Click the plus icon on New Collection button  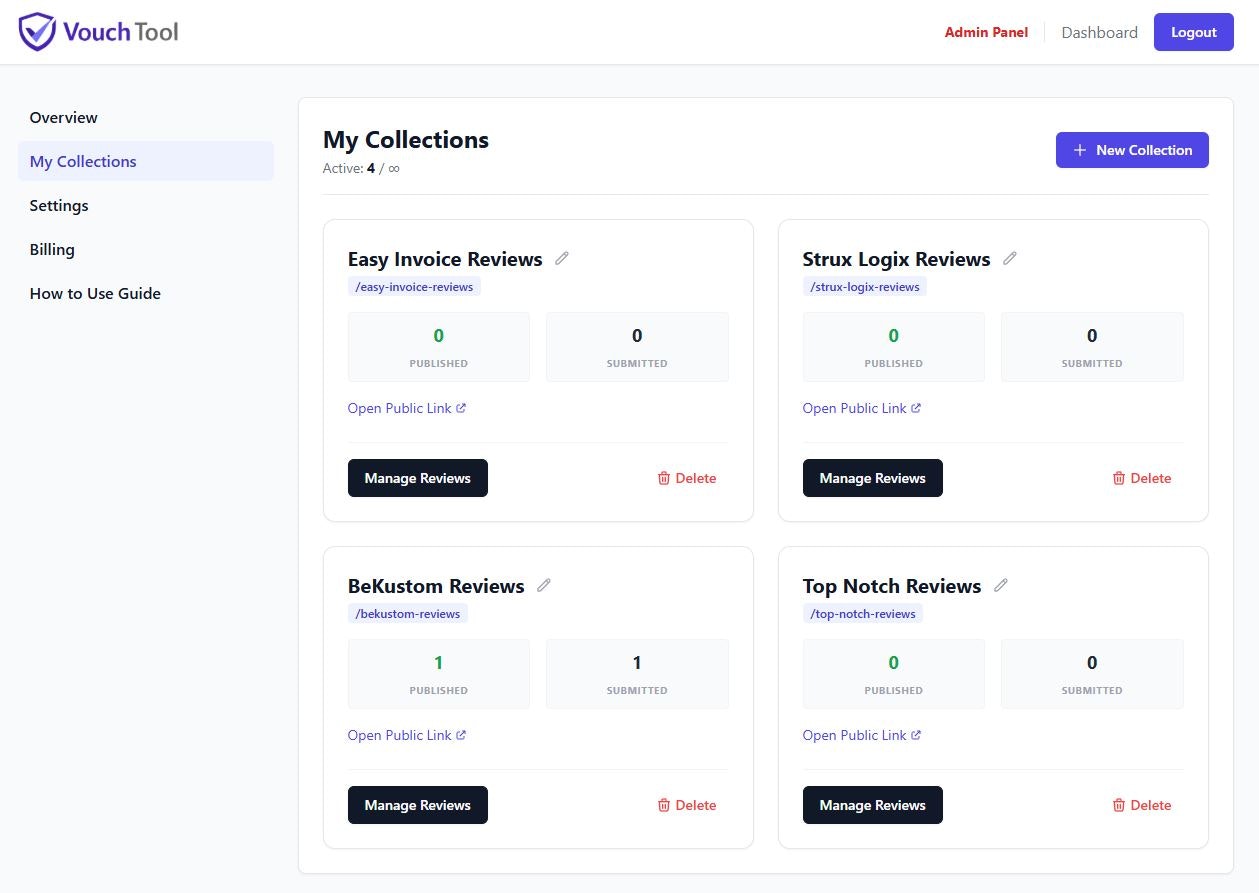(x=1079, y=150)
